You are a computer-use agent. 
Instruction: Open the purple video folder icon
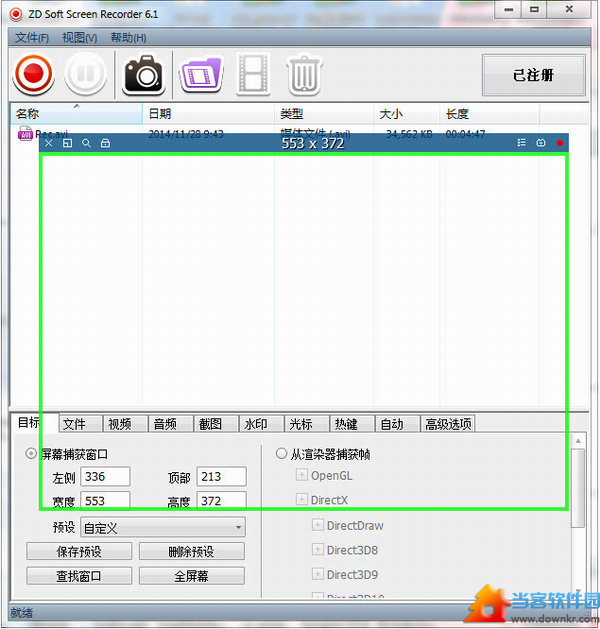(x=201, y=75)
